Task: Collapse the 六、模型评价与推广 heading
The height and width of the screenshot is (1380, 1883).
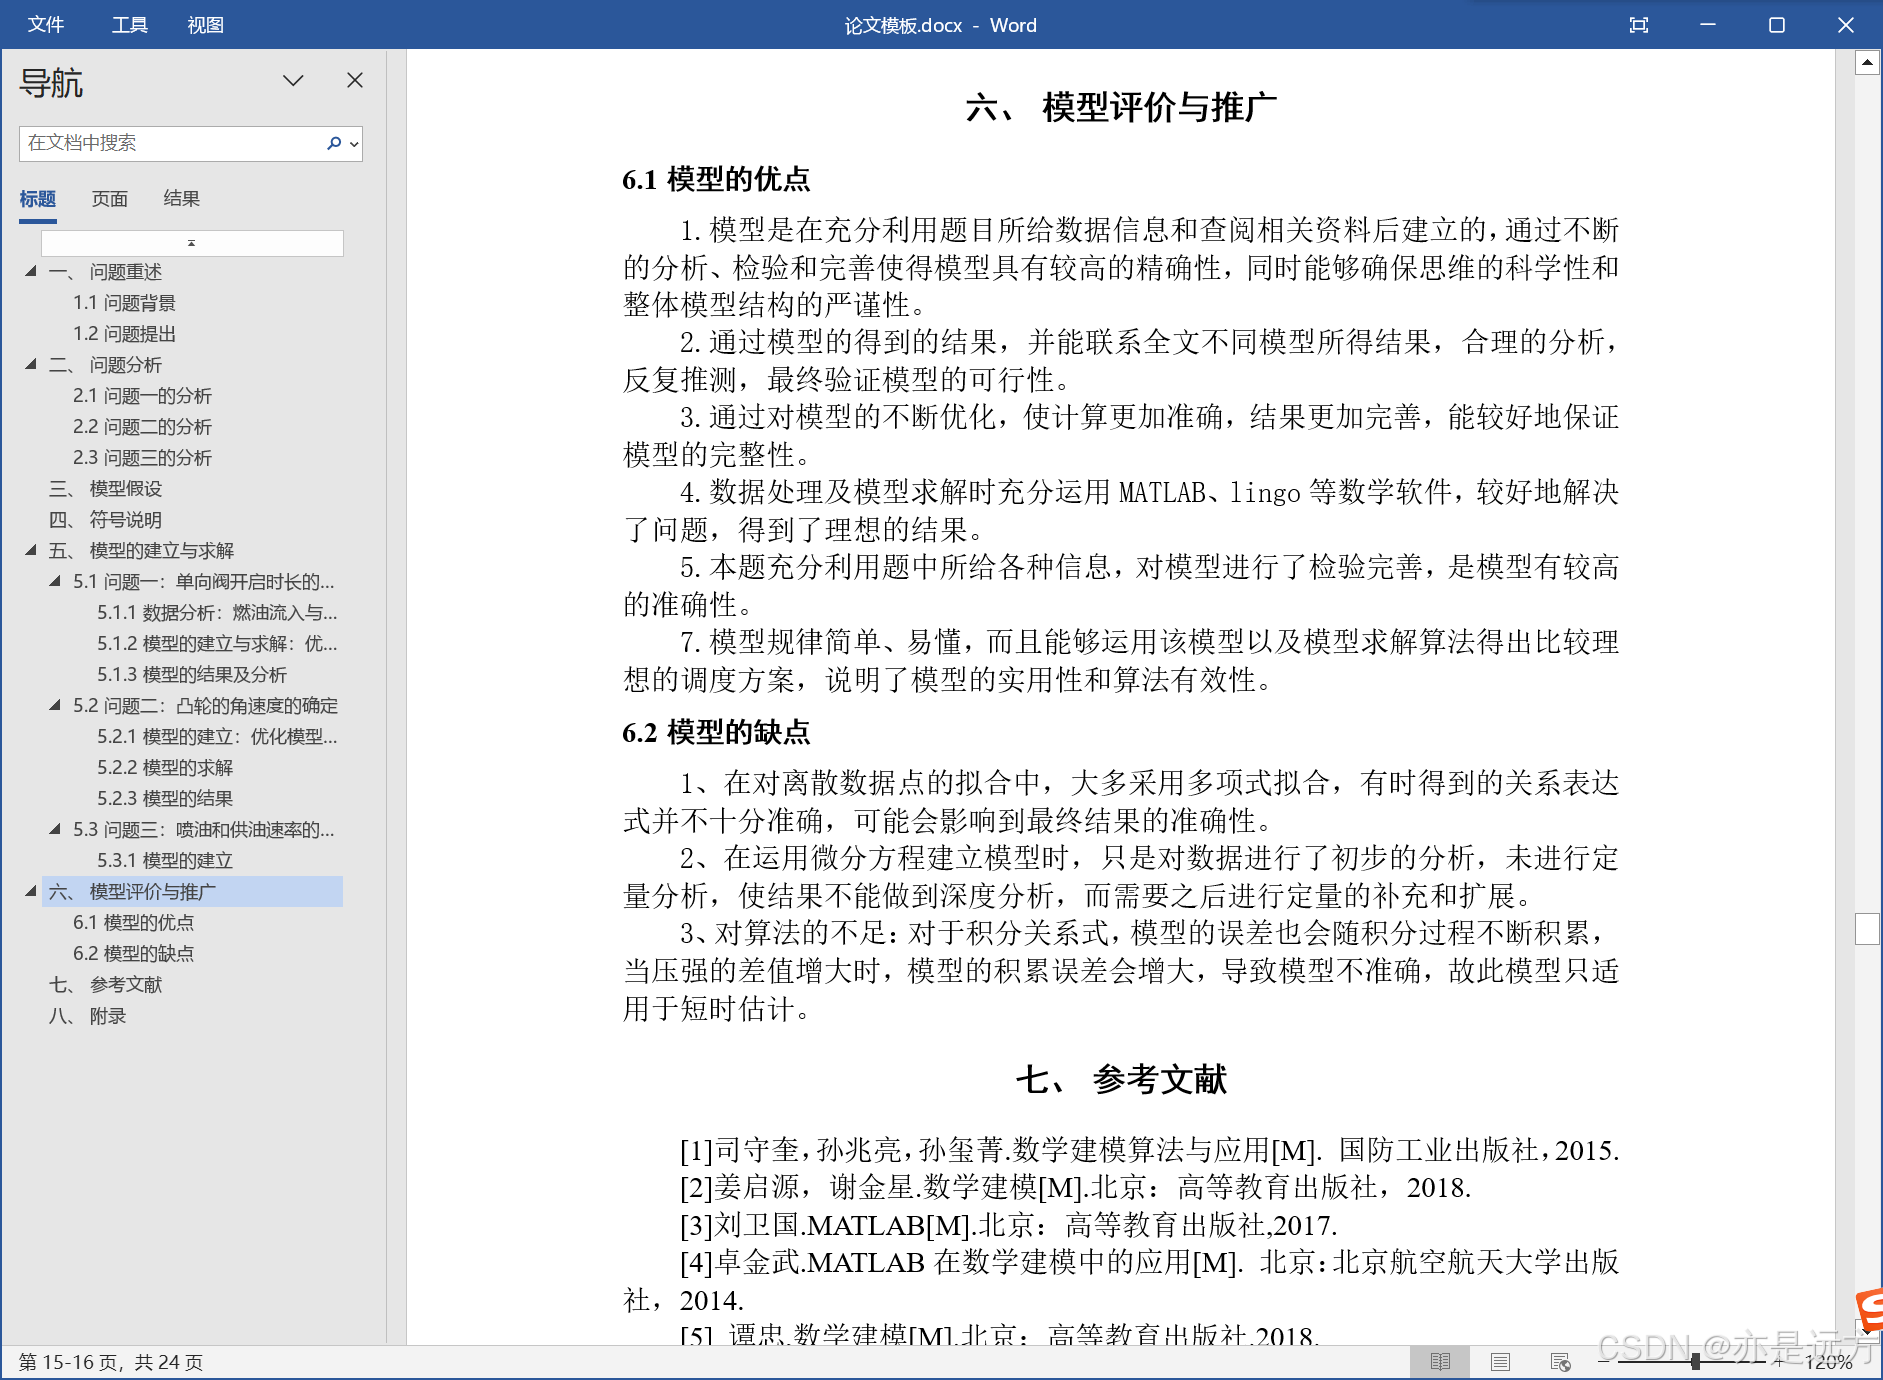Action: tap(31, 891)
